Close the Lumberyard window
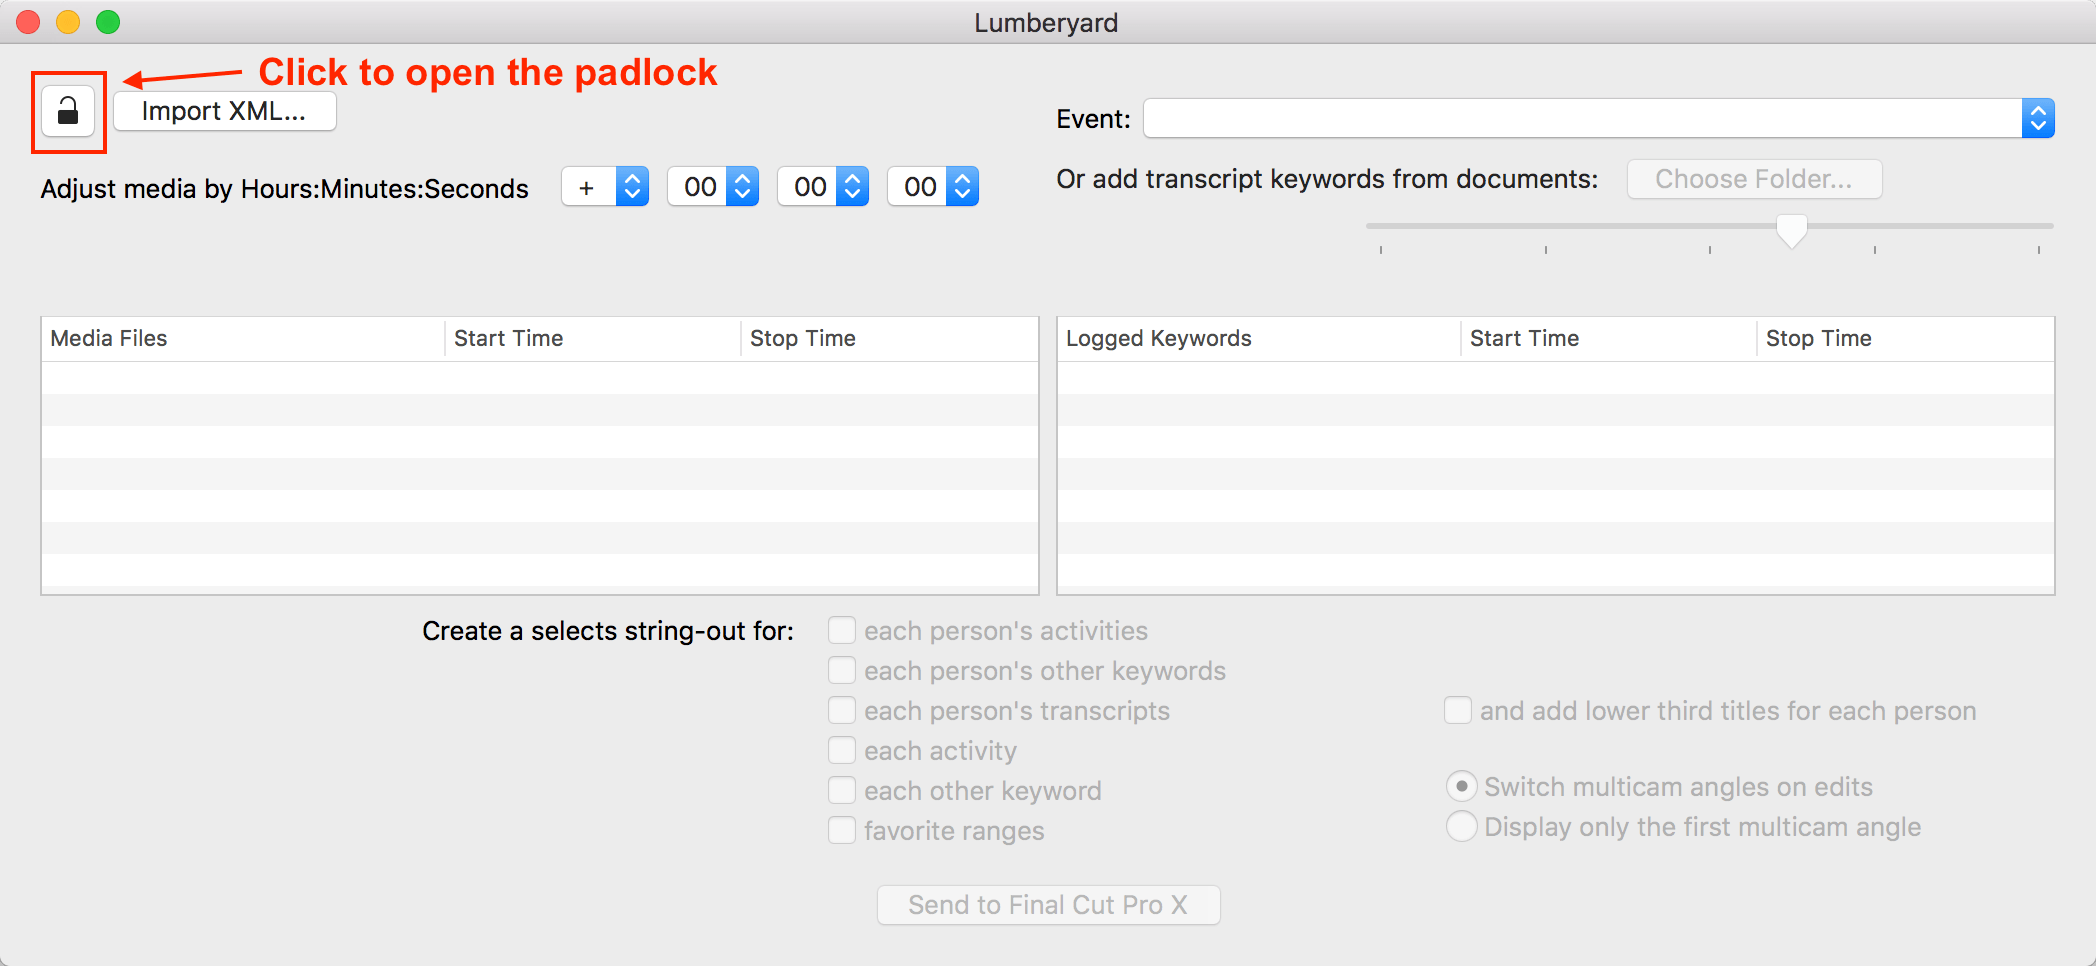 click(28, 22)
